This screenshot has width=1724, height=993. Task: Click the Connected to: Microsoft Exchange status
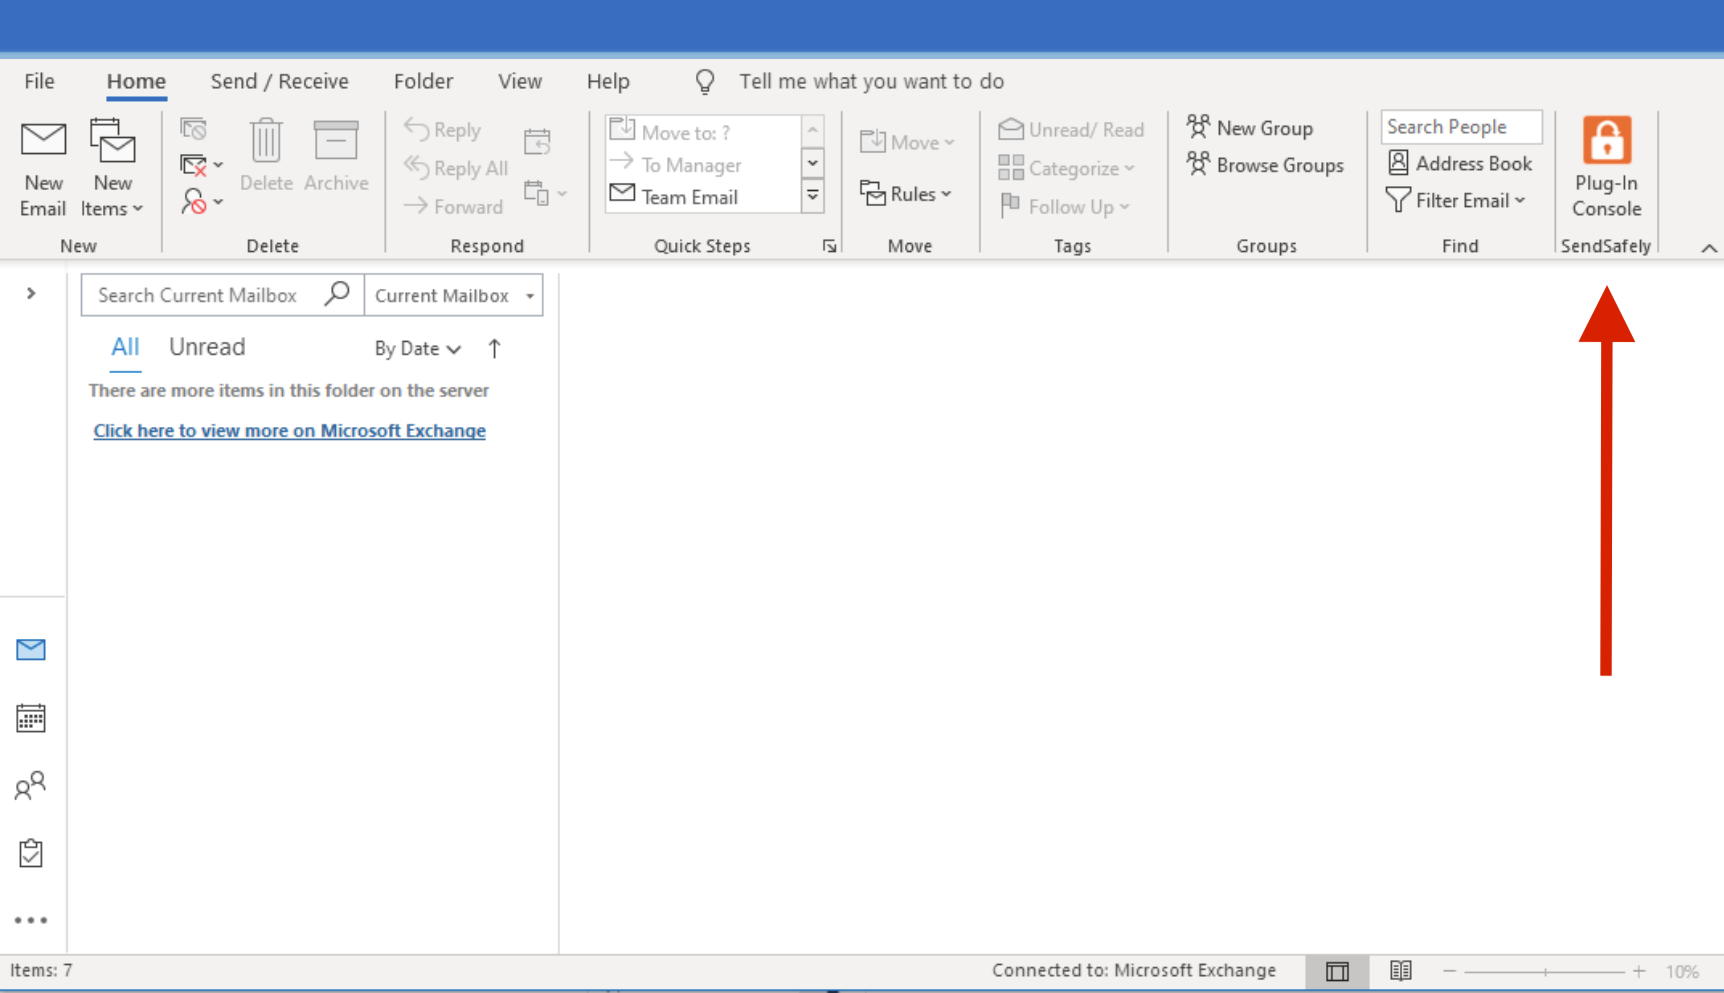(x=1134, y=970)
